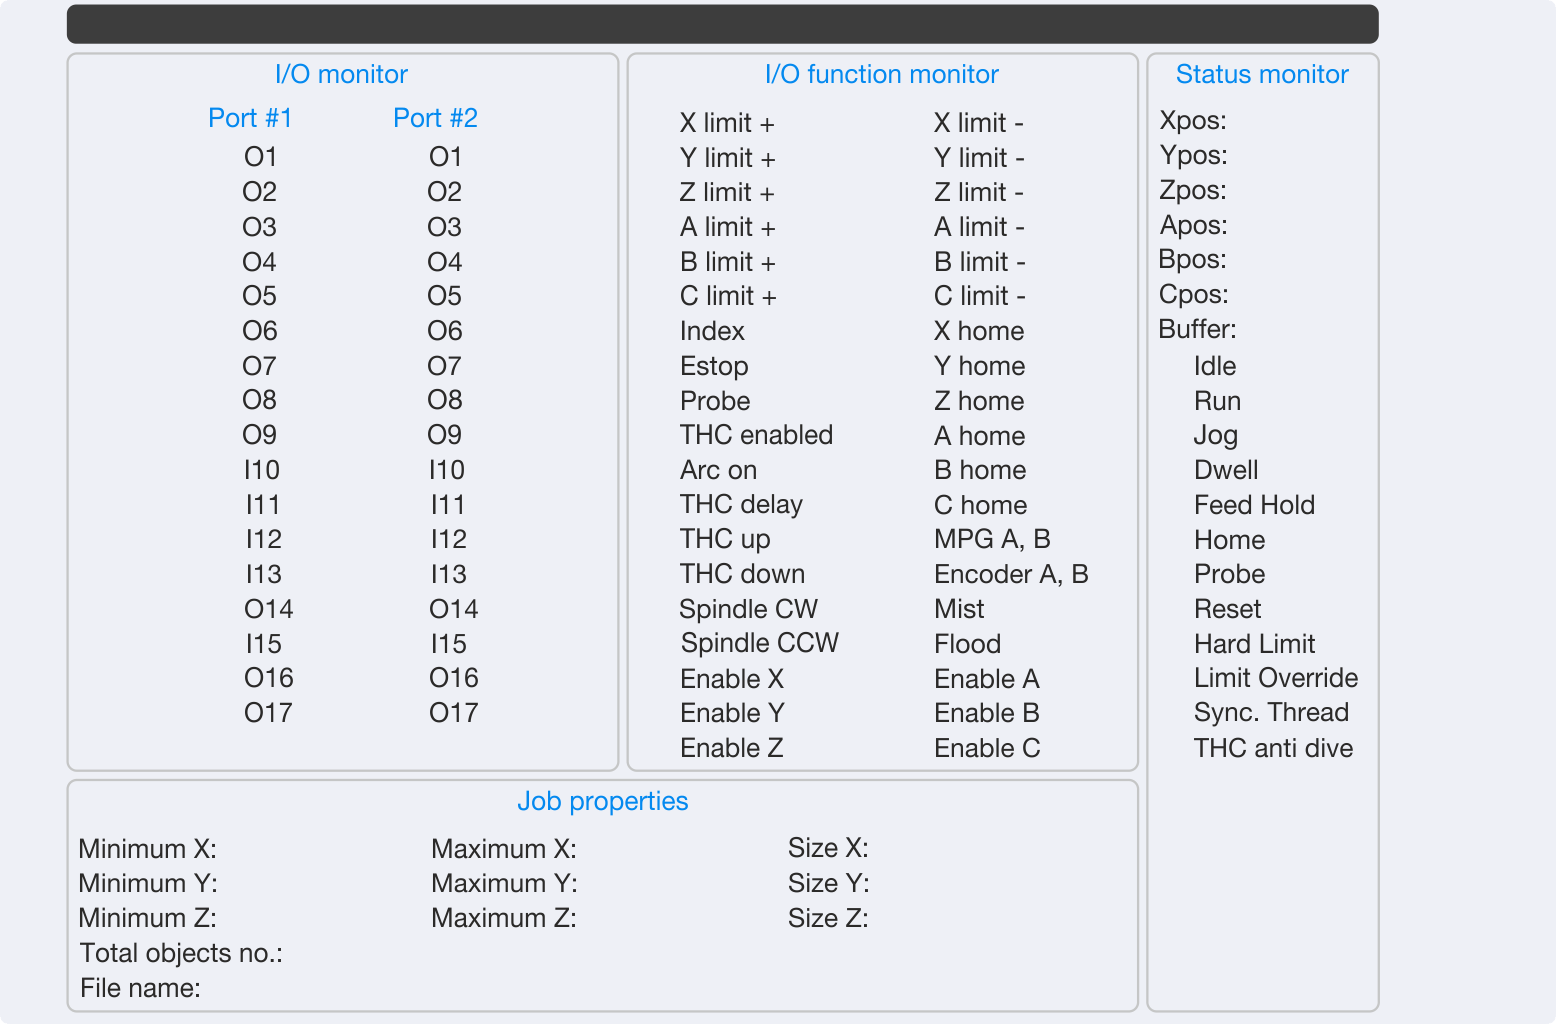Click the Status monitor heading

click(1262, 74)
